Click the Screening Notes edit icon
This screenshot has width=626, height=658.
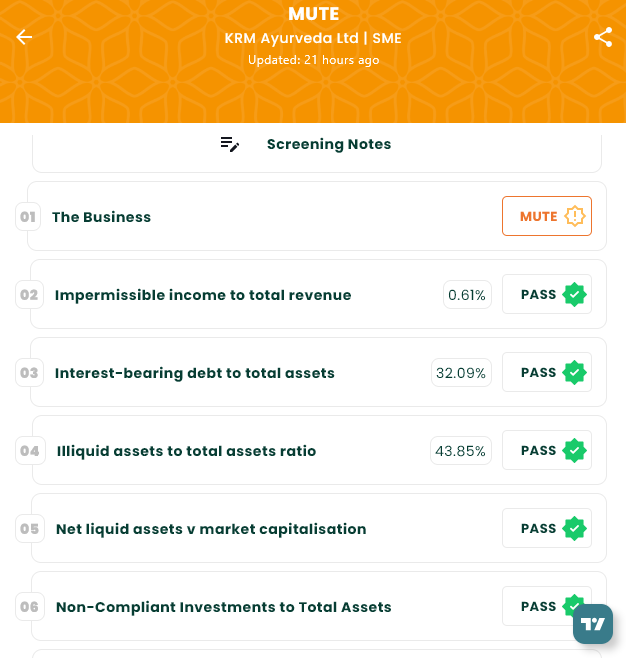click(230, 144)
